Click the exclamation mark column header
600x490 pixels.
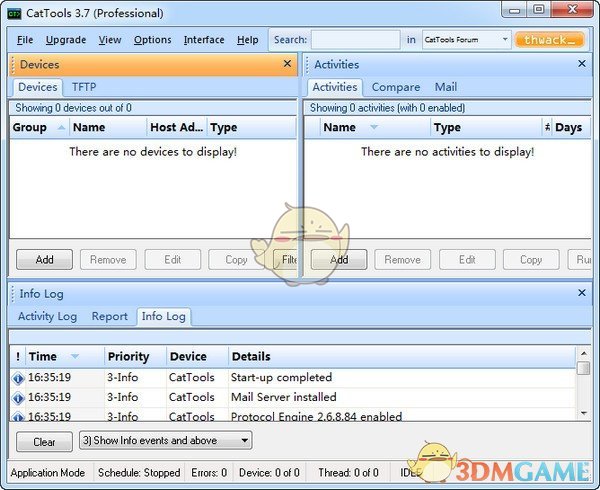coord(18,357)
